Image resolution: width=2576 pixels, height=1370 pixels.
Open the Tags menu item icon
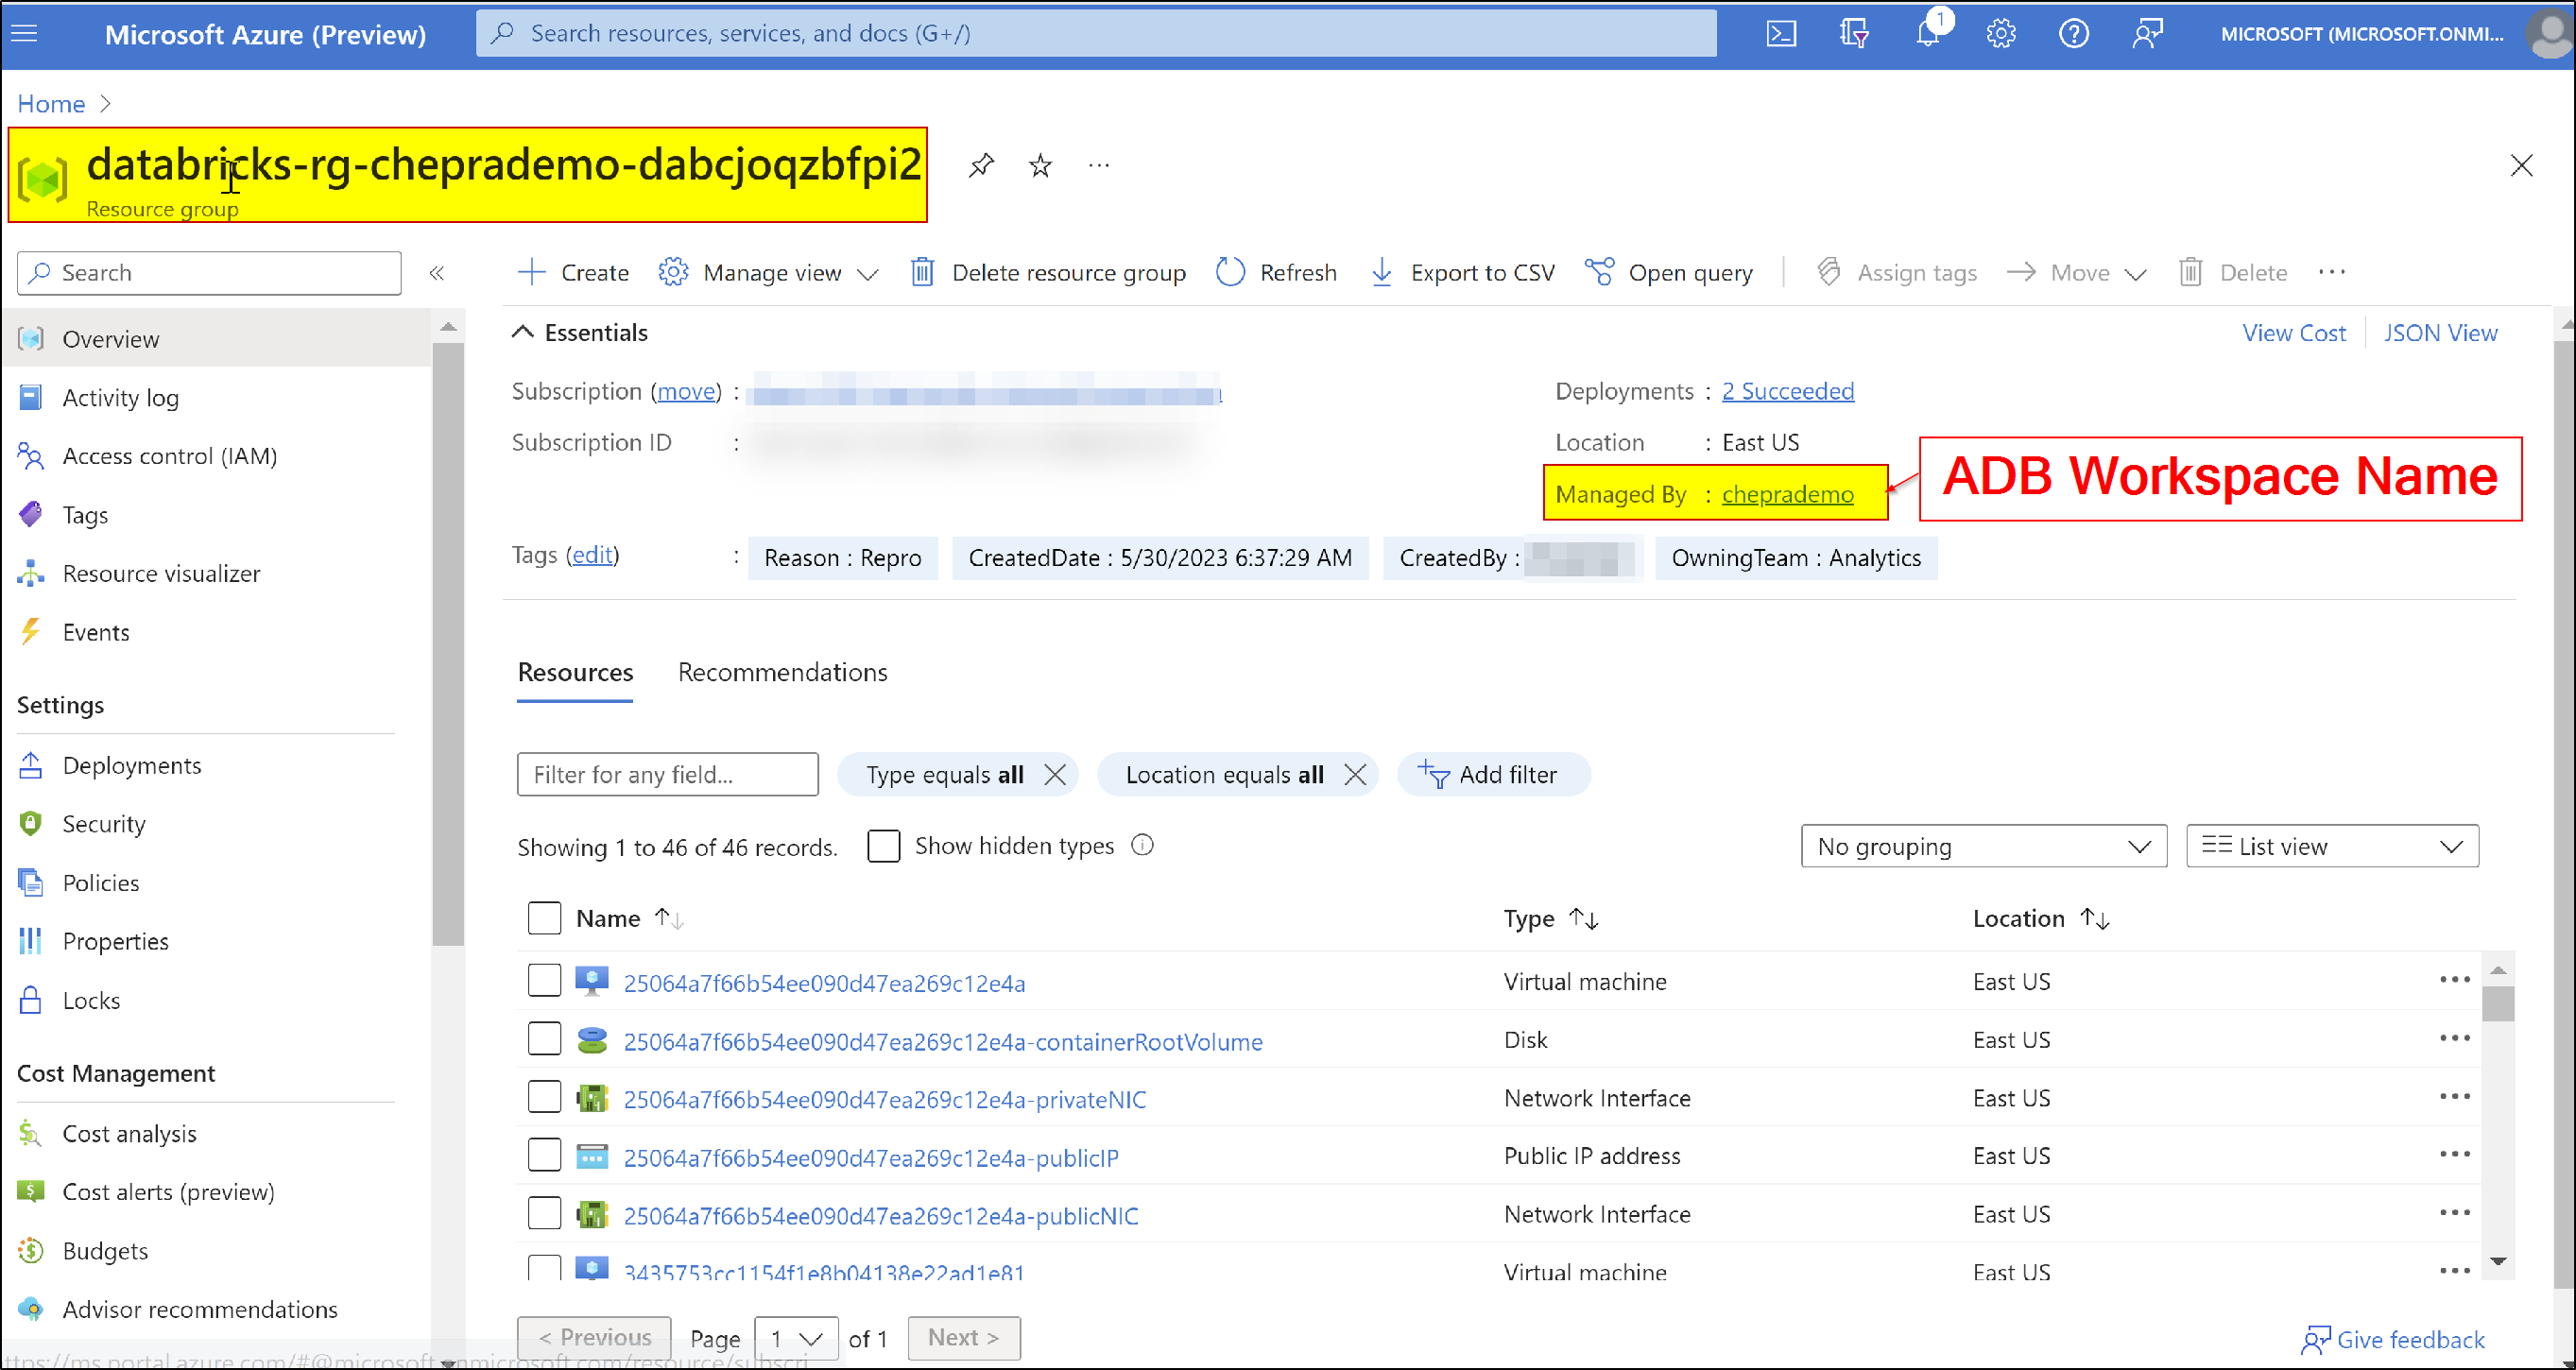point(31,515)
